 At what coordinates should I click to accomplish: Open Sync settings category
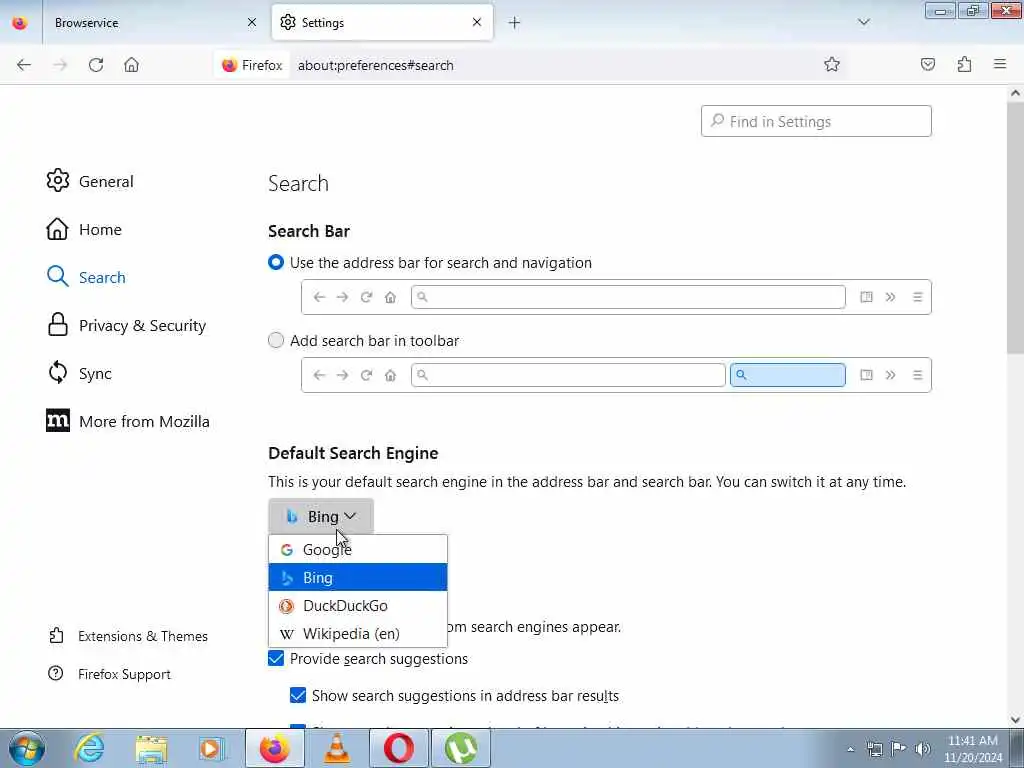(79, 373)
